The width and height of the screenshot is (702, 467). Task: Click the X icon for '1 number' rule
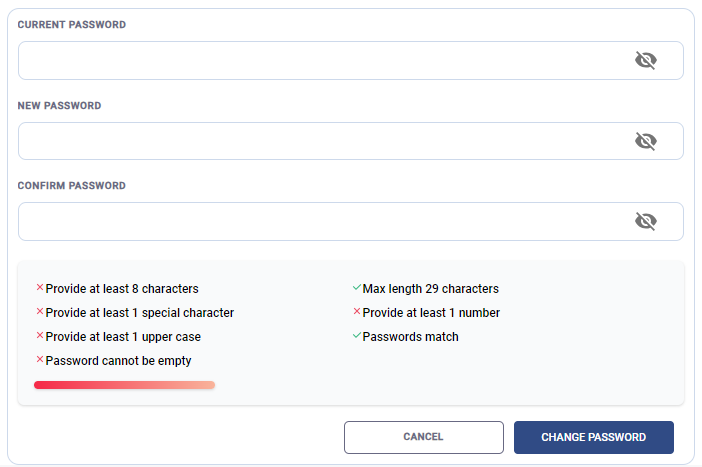[x=357, y=312]
